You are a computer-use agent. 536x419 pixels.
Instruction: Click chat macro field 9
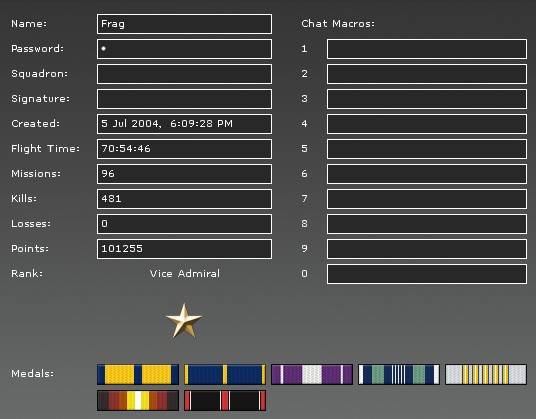(x=427, y=249)
